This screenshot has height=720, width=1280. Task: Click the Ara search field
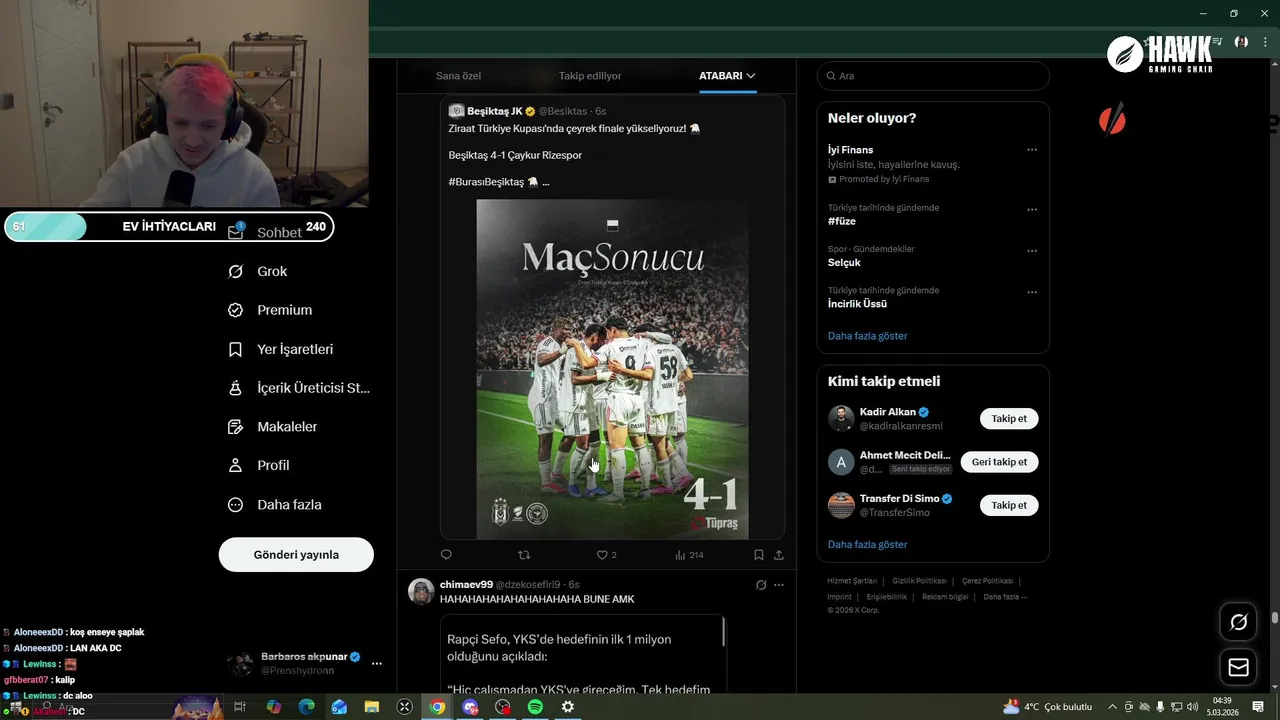coord(933,76)
